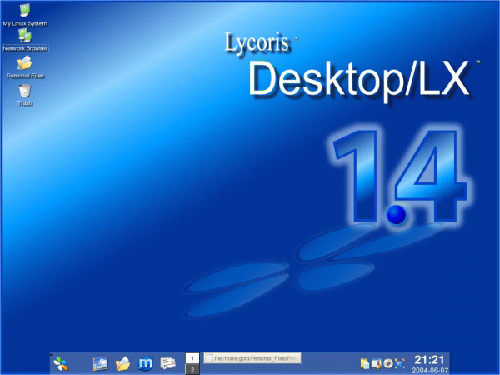Click the clipboard tray icon
The height and width of the screenshot is (375, 500).
point(365,363)
